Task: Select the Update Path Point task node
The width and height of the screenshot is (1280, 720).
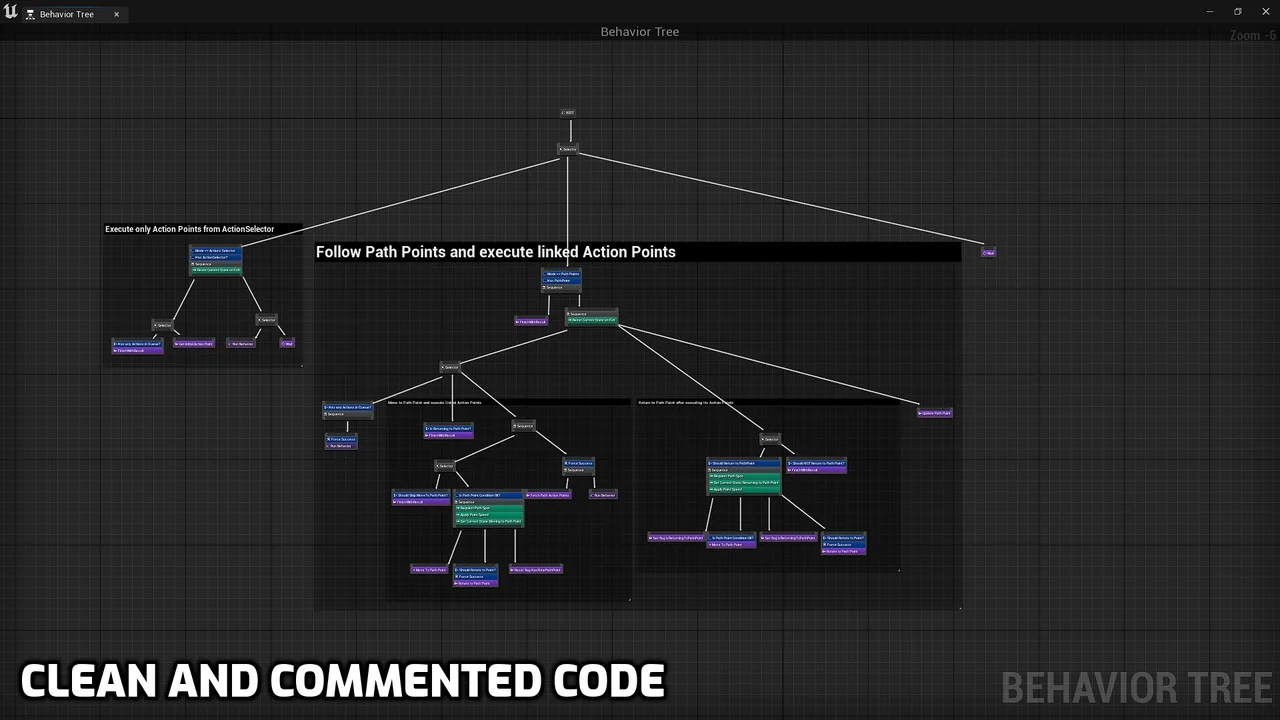Action: click(935, 413)
